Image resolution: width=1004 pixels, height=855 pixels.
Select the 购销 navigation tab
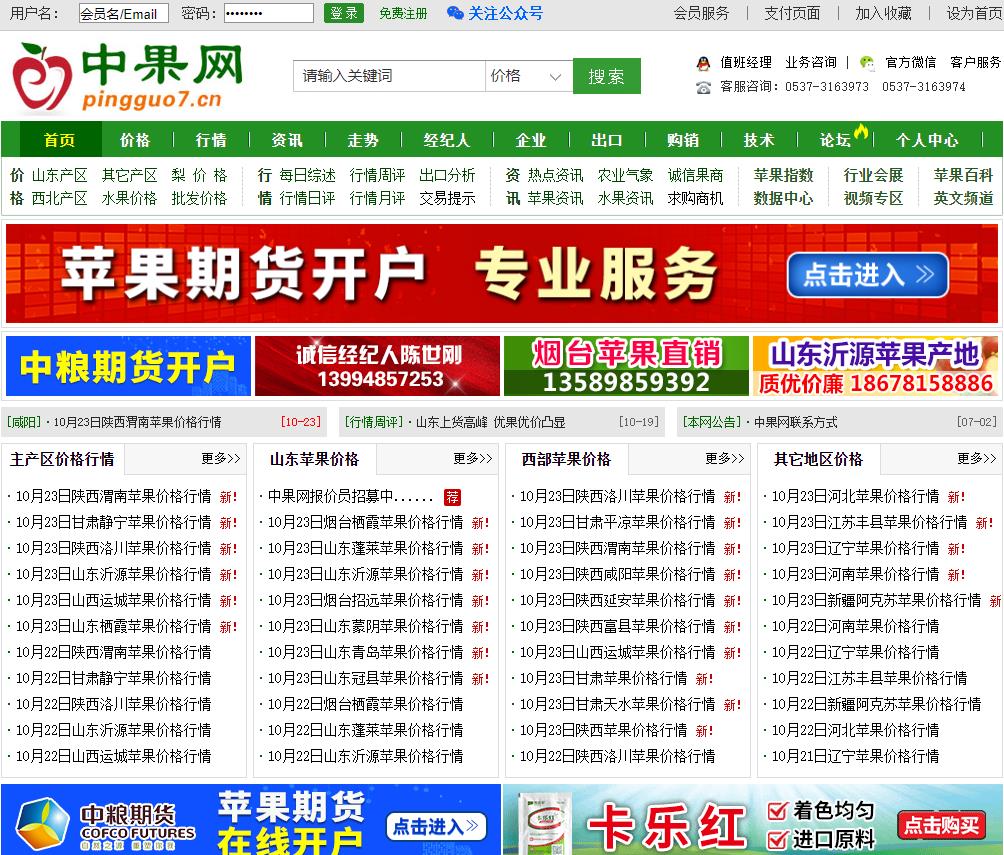click(x=683, y=140)
